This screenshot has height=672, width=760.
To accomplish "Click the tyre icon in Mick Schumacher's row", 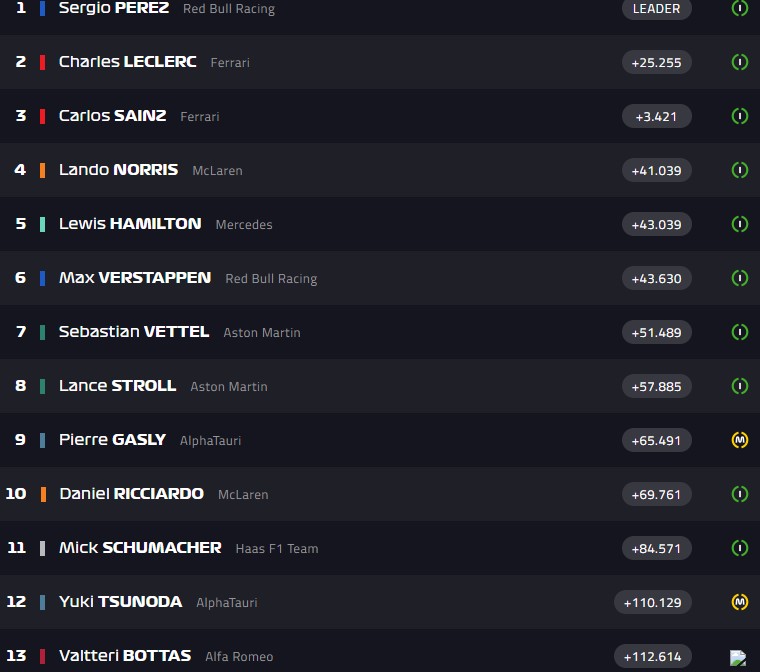I will click(740, 548).
